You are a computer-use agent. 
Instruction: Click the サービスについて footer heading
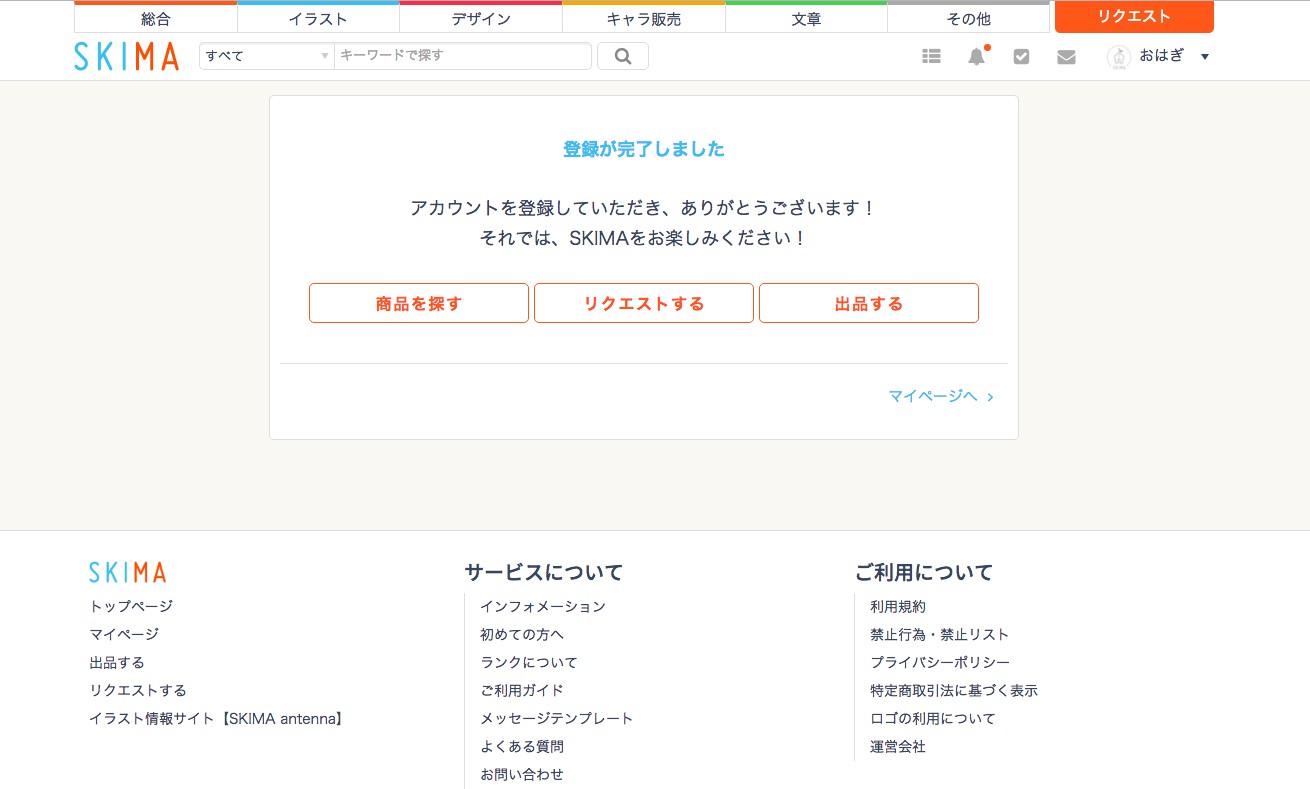pyautogui.click(x=544, y=572)
